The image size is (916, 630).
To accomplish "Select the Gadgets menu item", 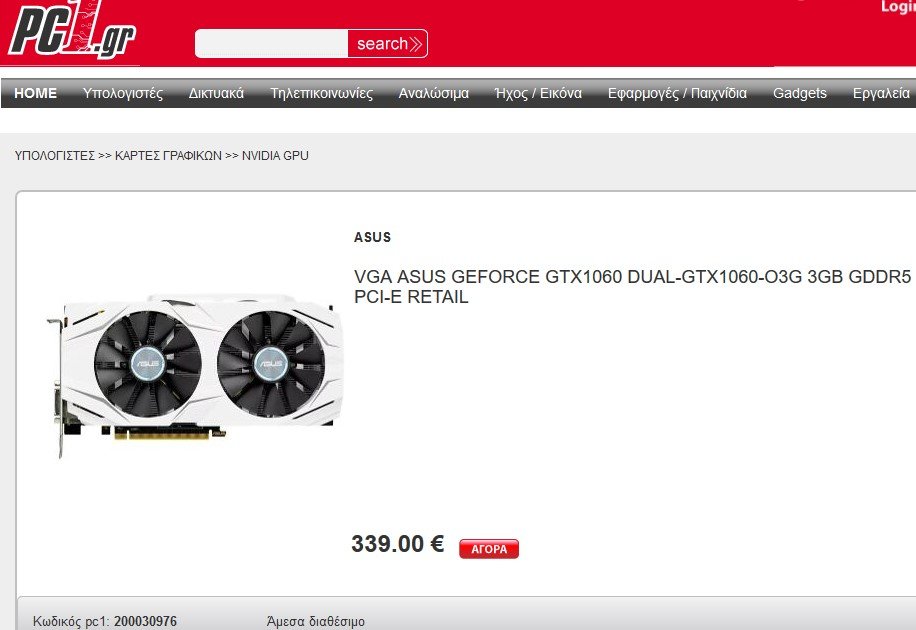I will (x=800, y=94).
